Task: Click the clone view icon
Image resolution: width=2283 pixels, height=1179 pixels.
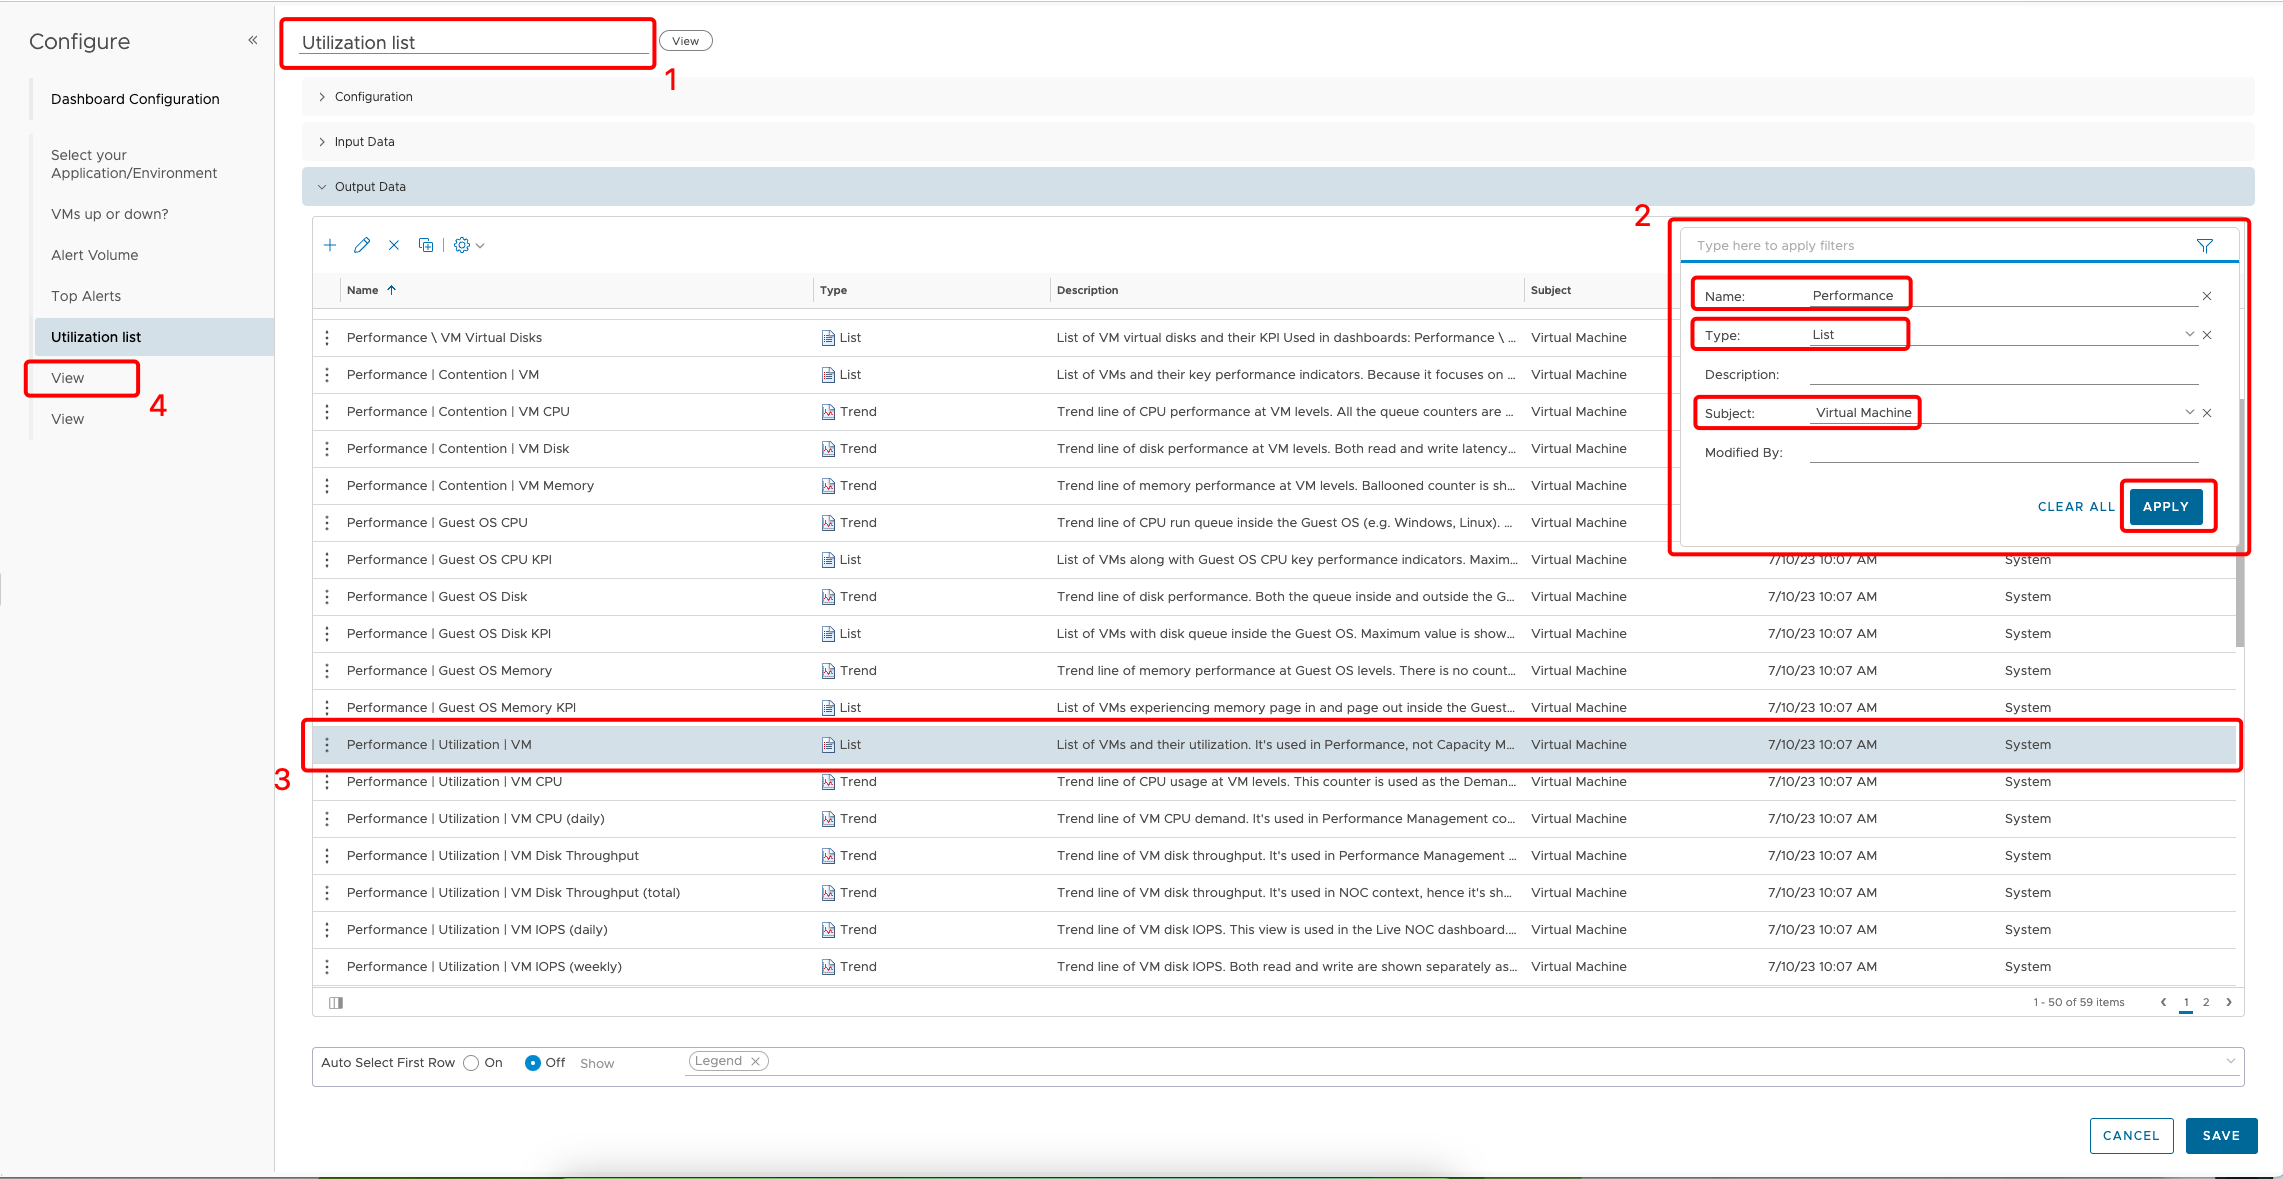Action: coord(426,244)
